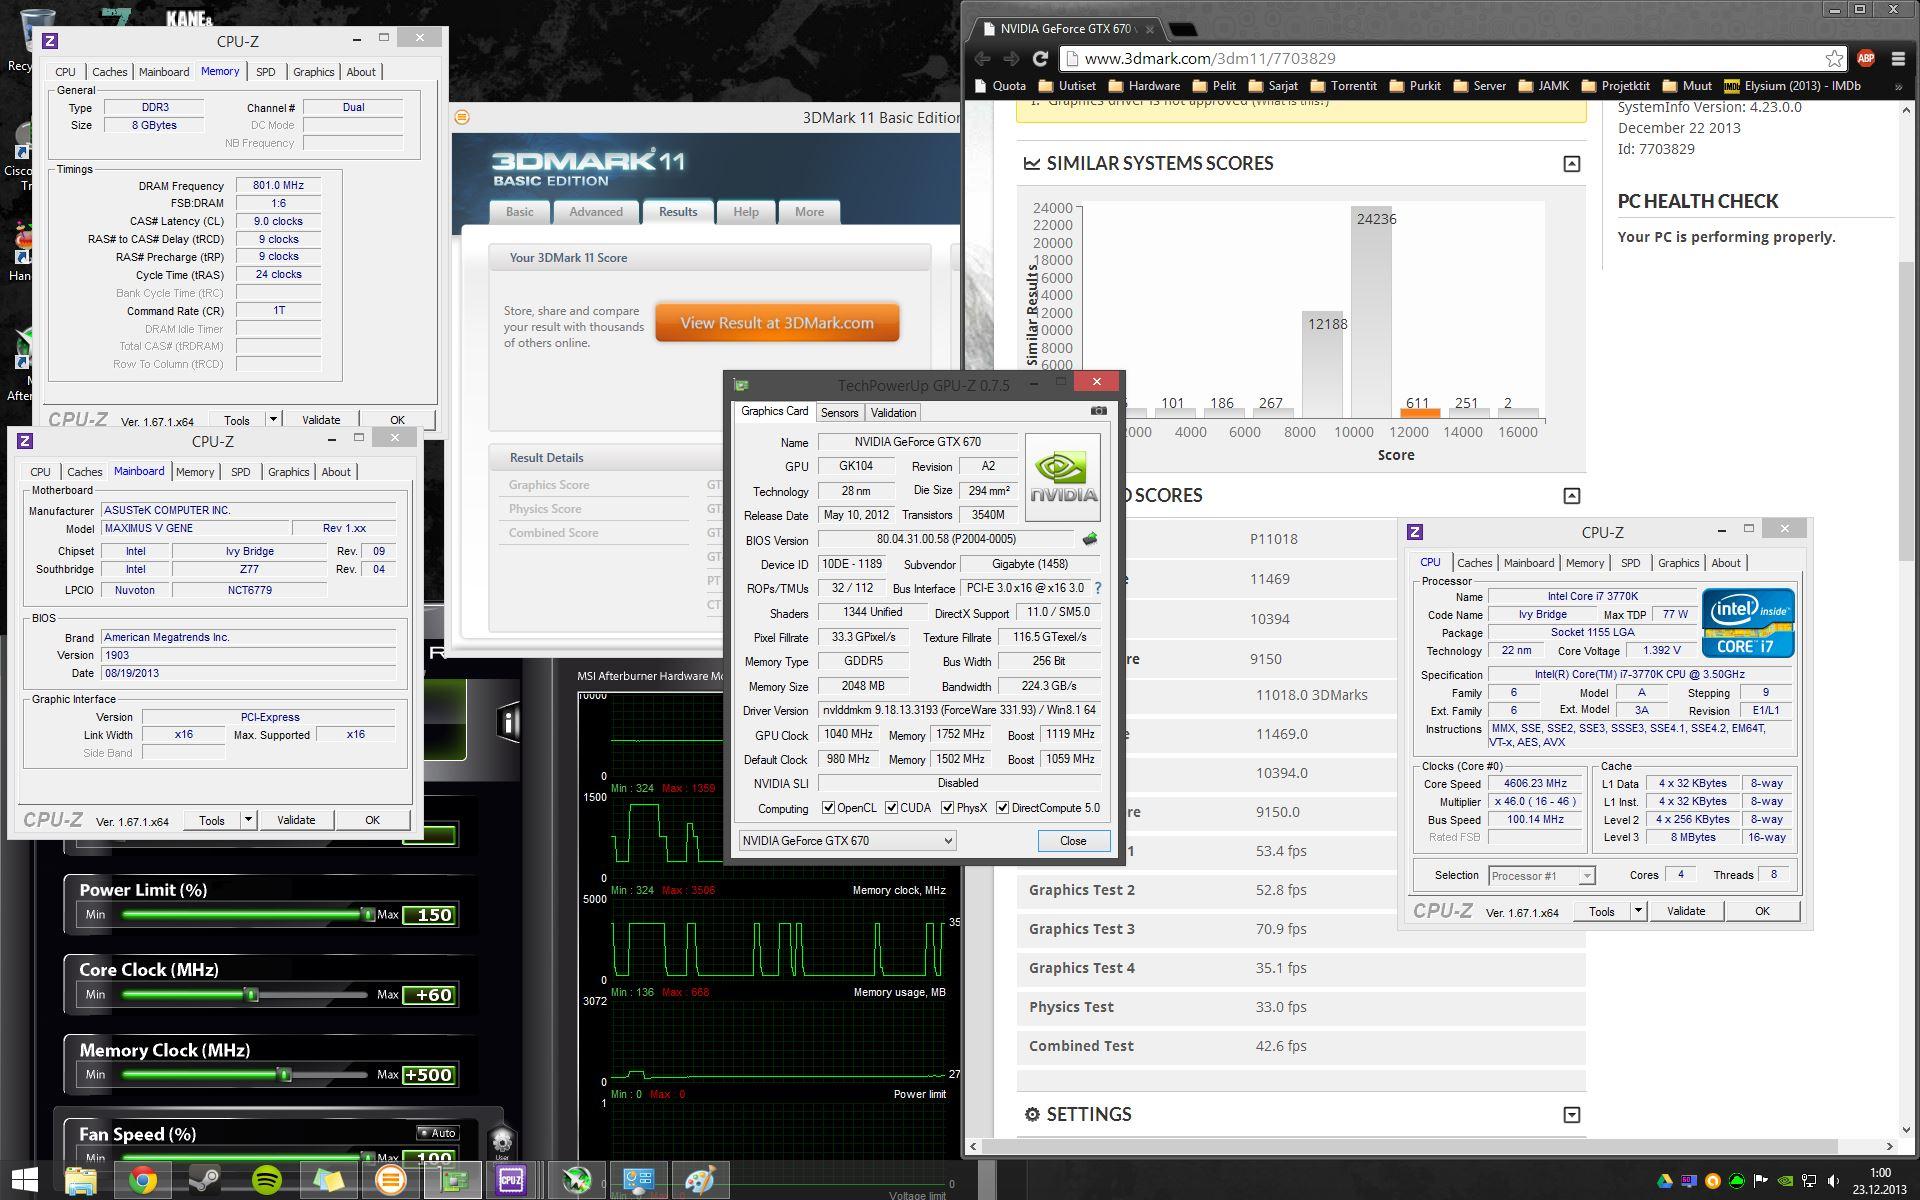The image size is (1920, 1200).
Task: Open NVIDIA tray icon
Action: tap(1785, 1181)
